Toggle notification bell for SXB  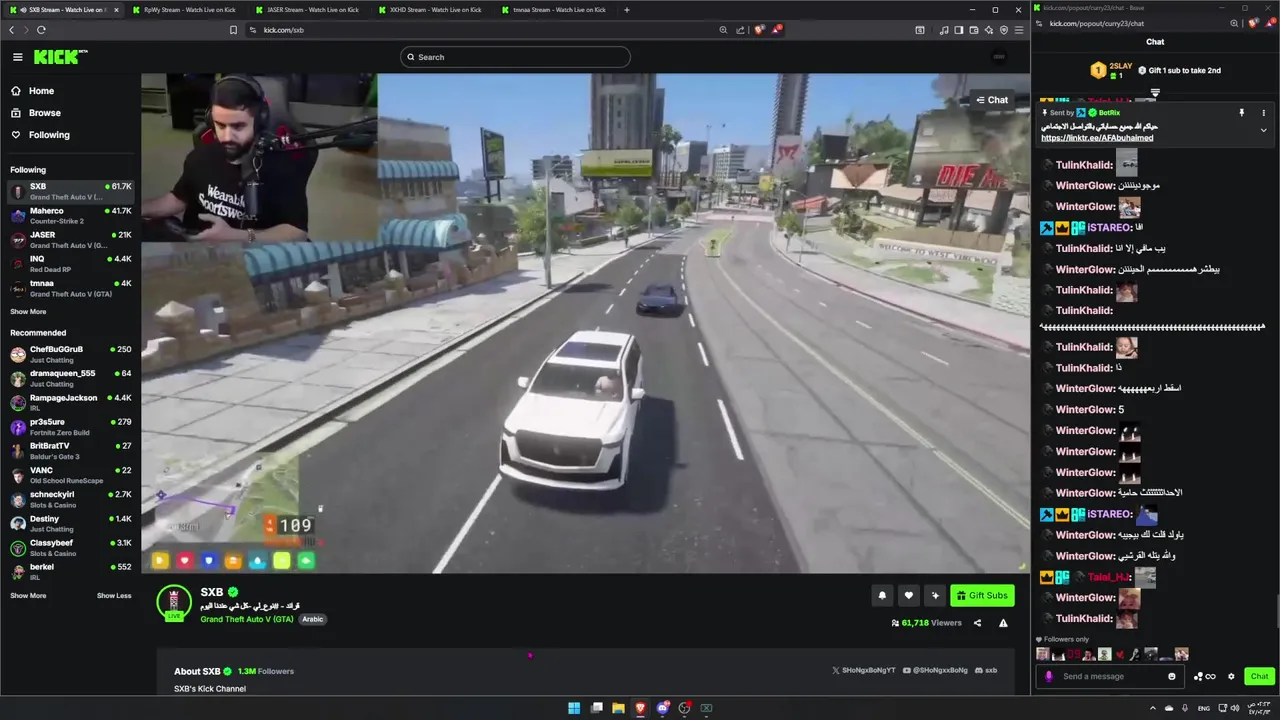[x=882, y=595]
